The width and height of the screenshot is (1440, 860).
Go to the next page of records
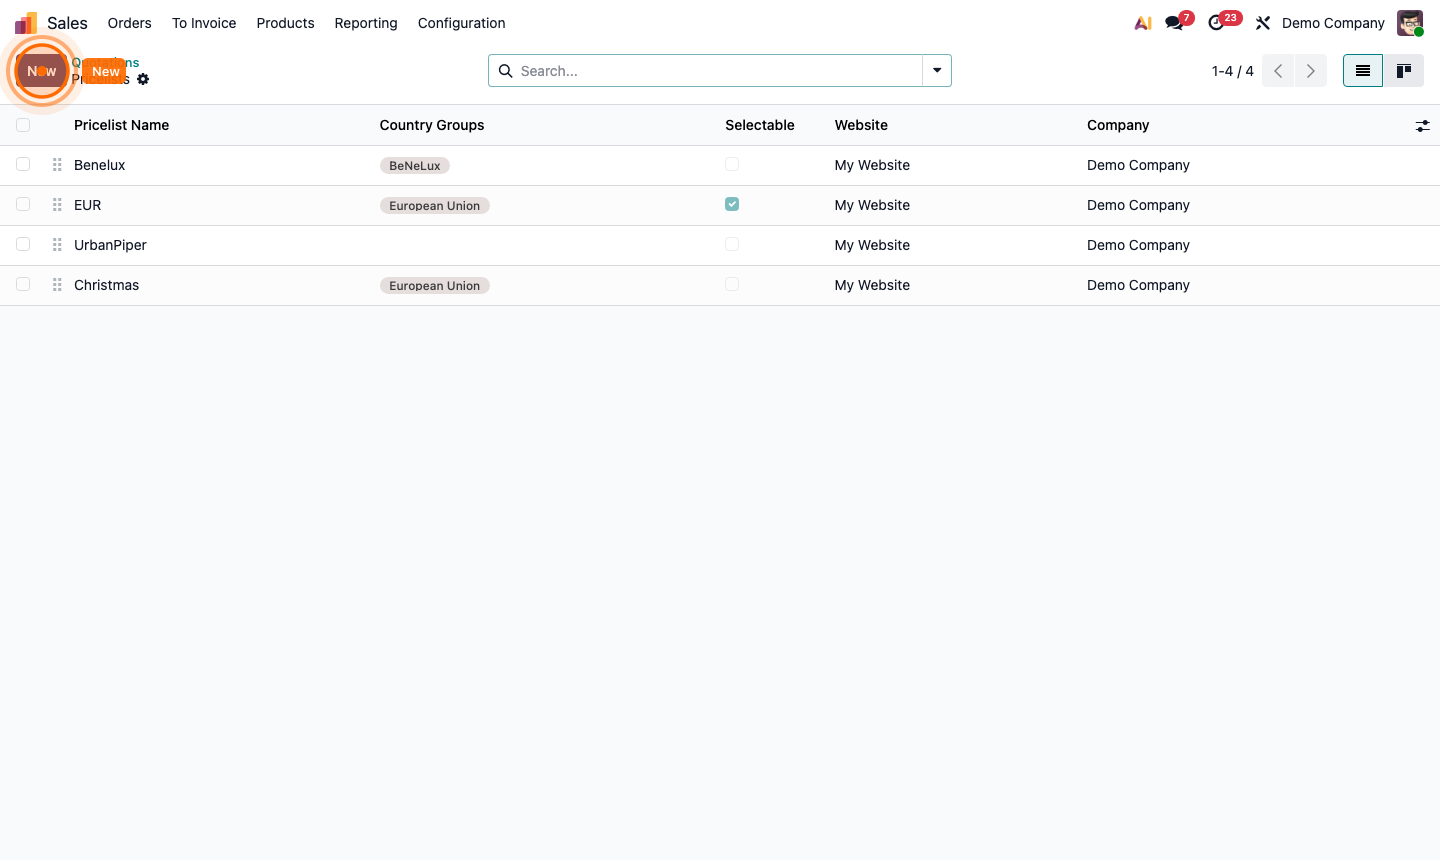click(x=1311, y=71)
